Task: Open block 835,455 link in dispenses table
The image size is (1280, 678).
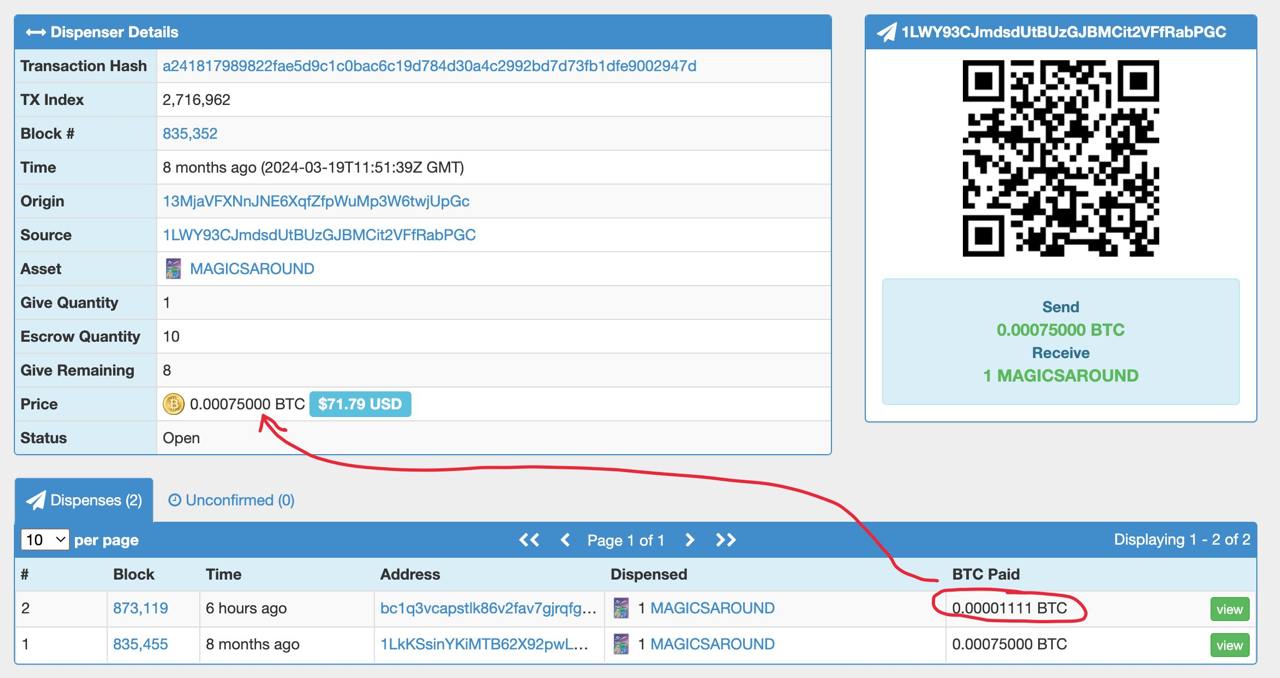Action: click(x=140, y=644)
